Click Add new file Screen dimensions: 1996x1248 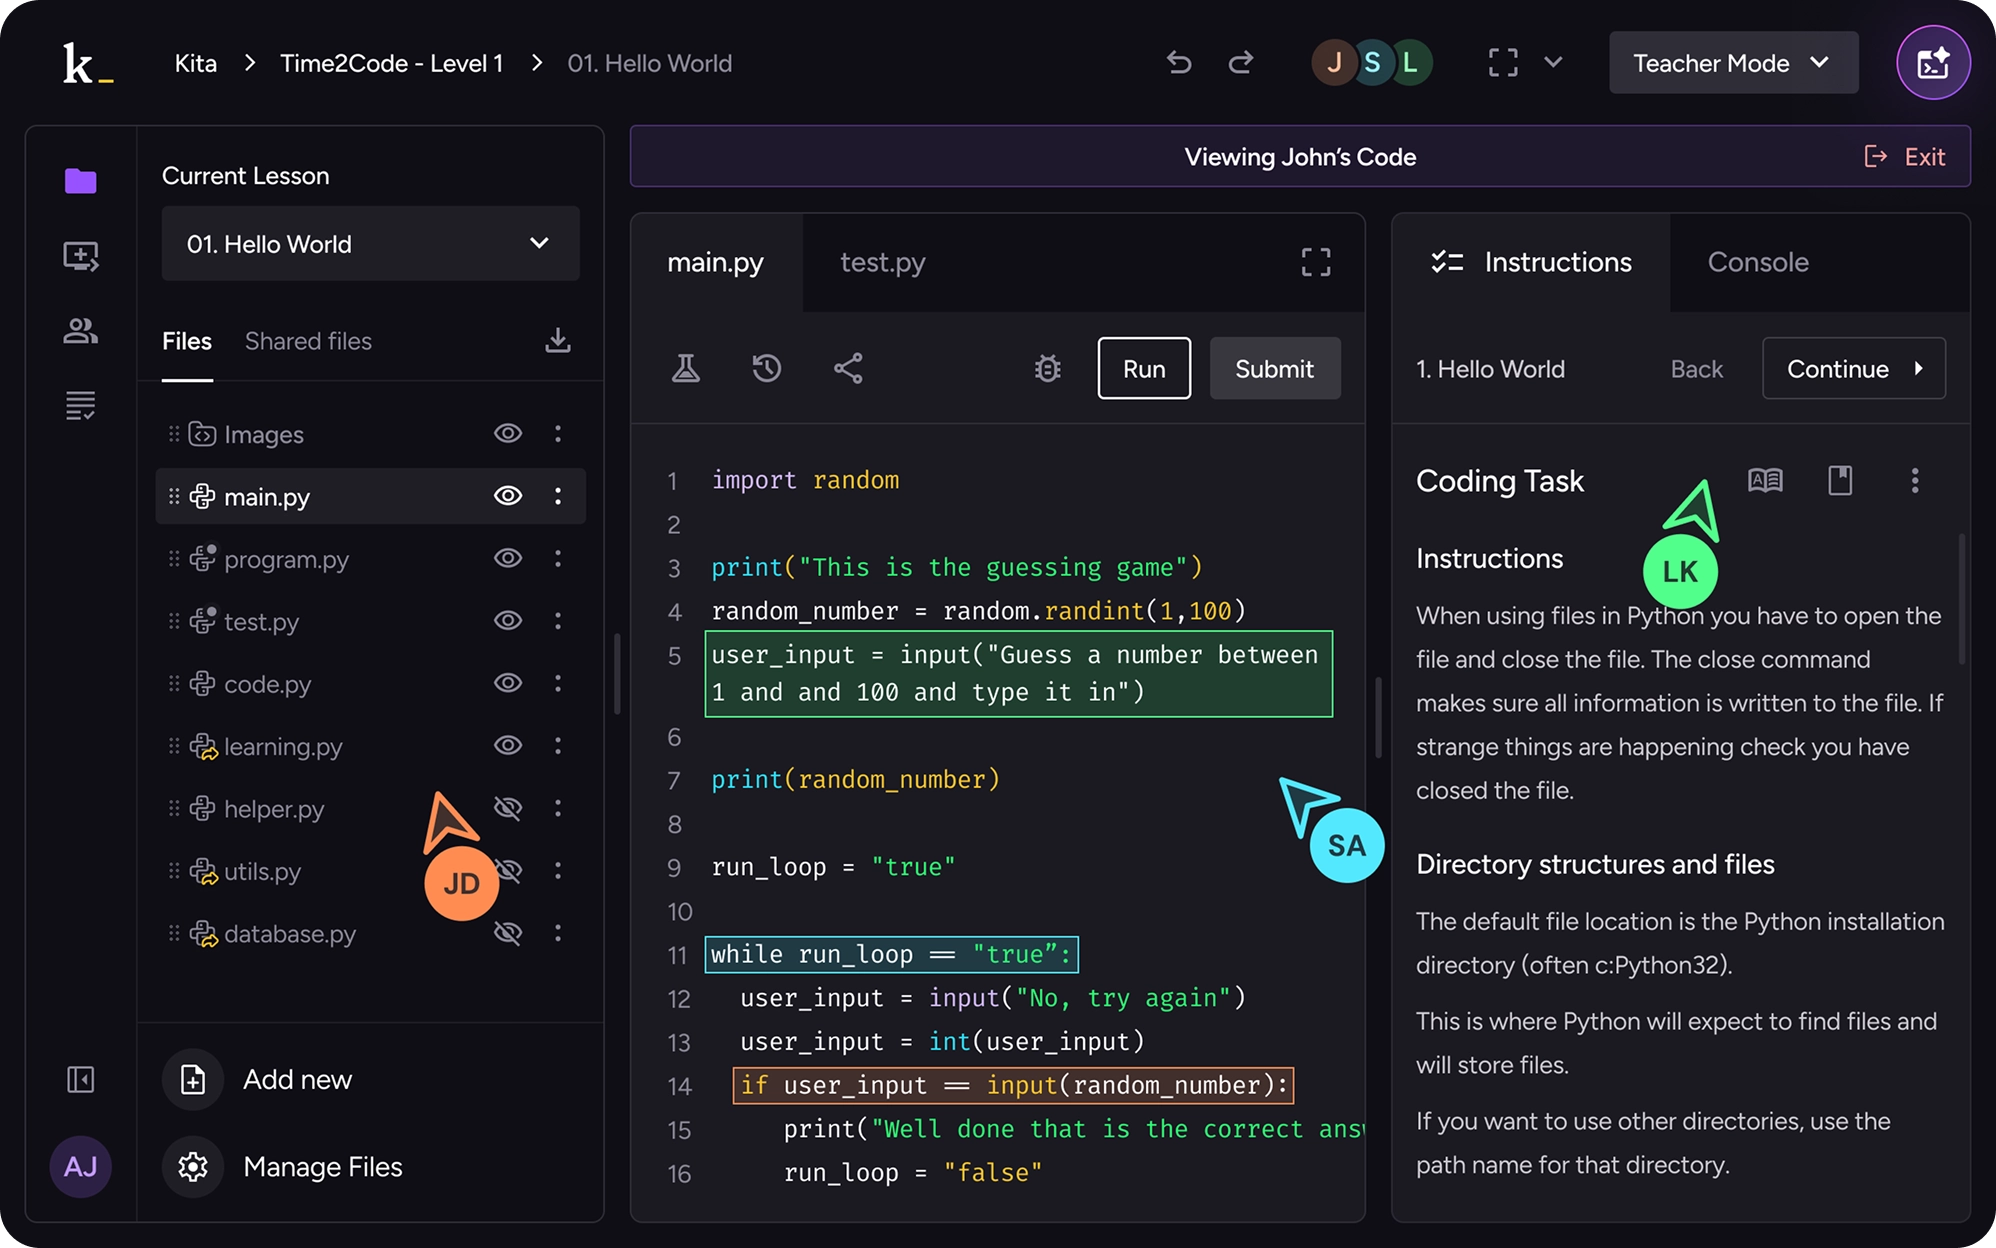click(x=258, y=1080)
